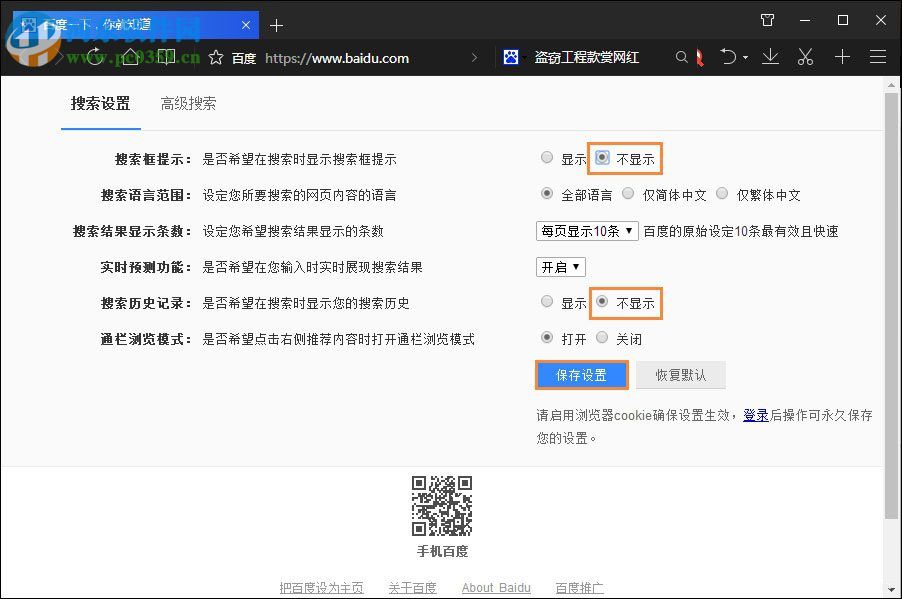
Task: Choose 仅简体中文 for search language
Action: [629, 193]
